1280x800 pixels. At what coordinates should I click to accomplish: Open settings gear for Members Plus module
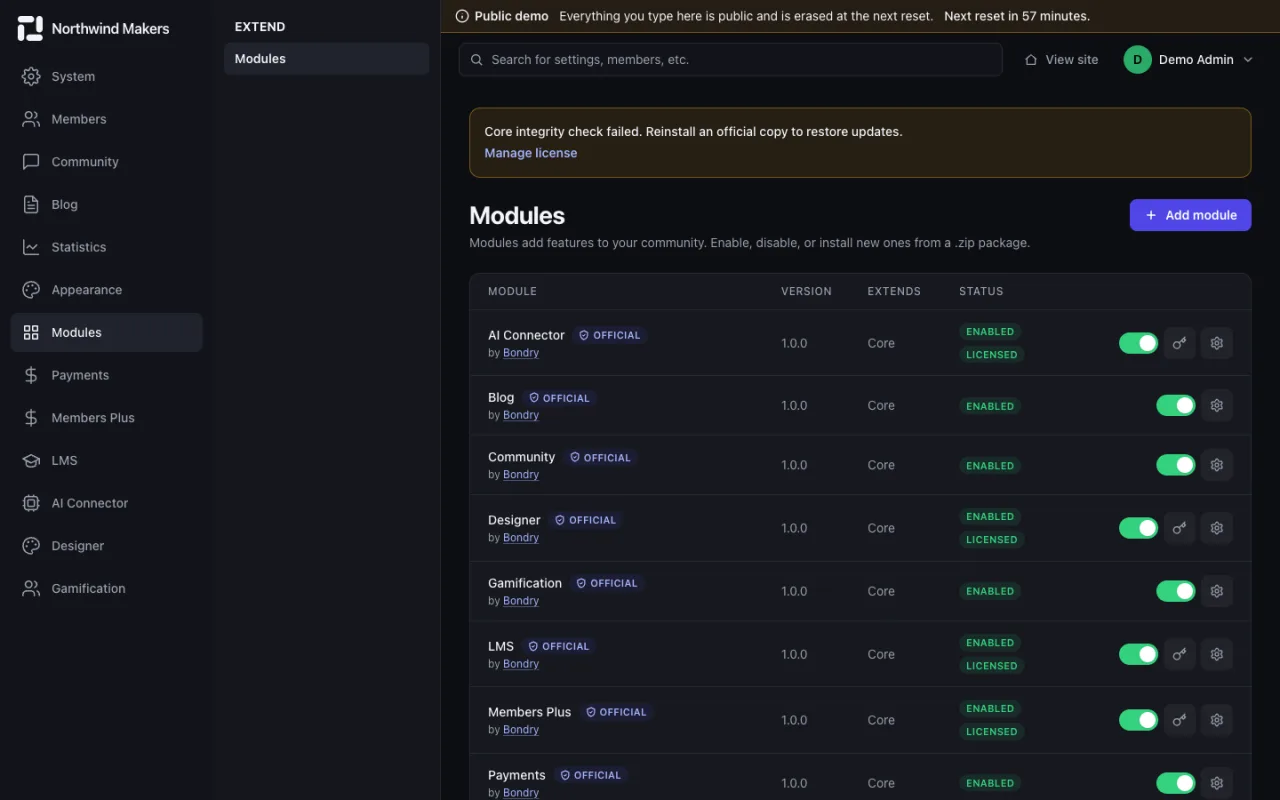tap(1217, 720)
